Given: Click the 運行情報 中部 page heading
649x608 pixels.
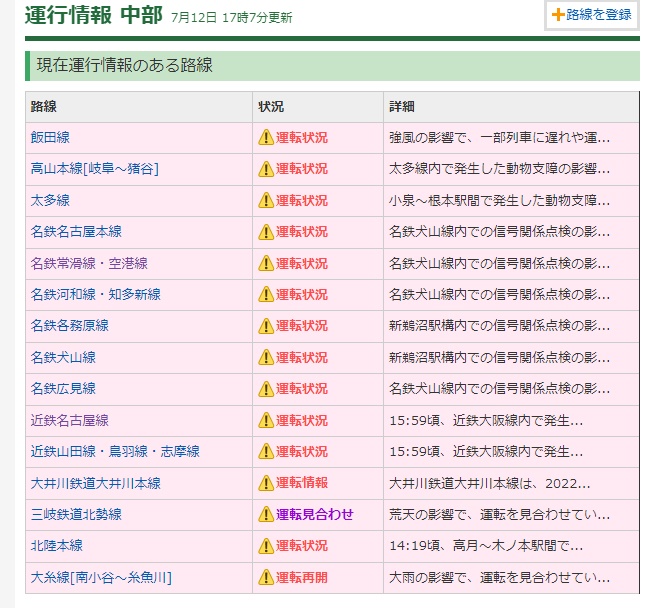Looking at the screenshot, I should [x=94, y=15].
